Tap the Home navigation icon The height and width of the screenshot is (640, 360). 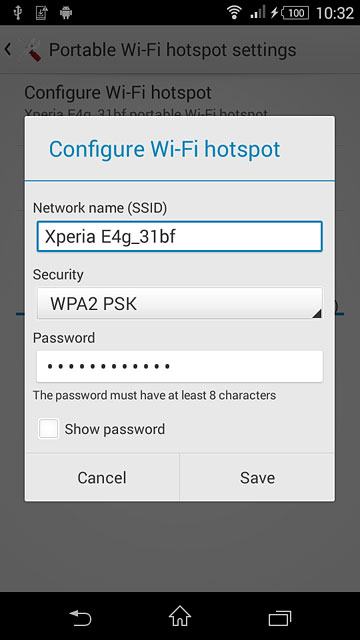[180, 616]
